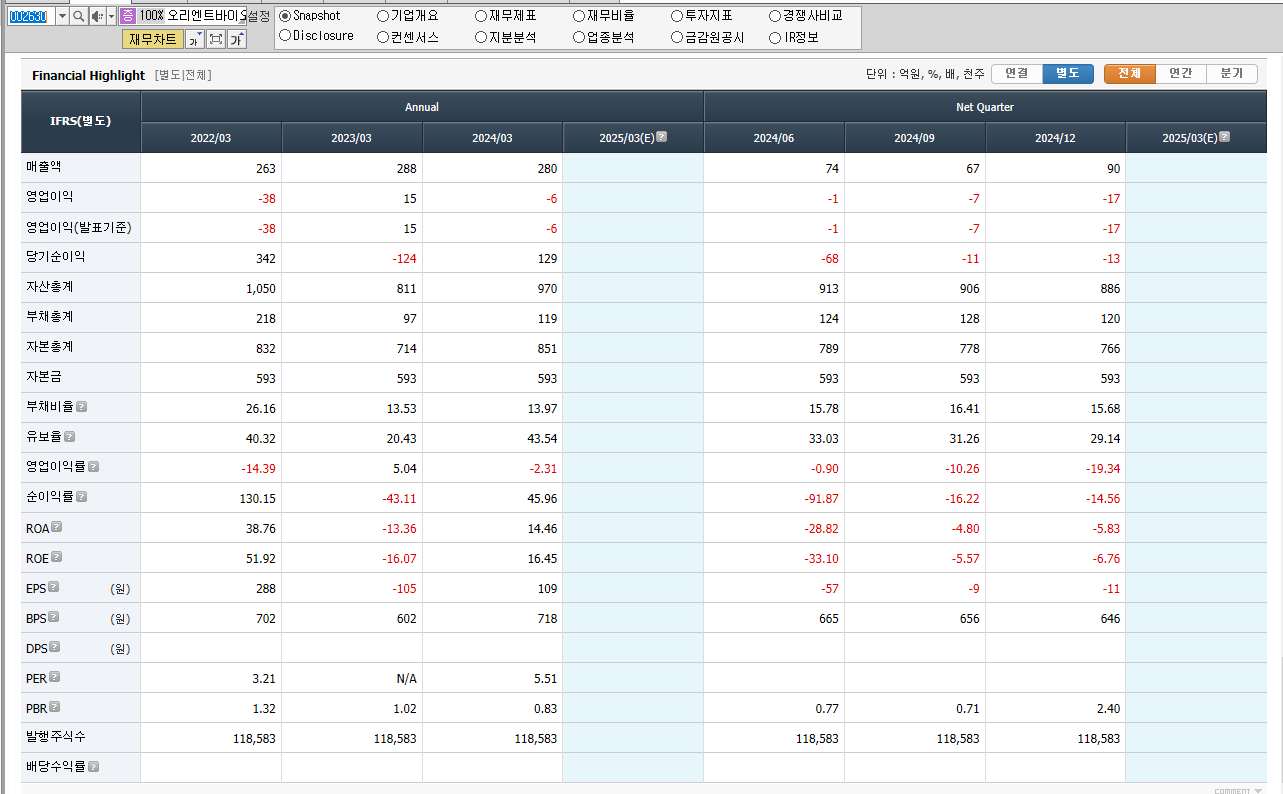
Task: Click the 당기순이익 row label
Action: point(56,257)
